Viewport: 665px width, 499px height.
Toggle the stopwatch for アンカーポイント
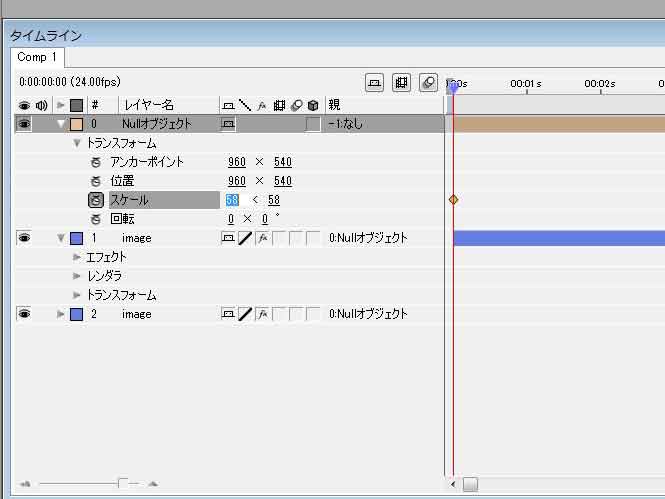click(96, 162)
